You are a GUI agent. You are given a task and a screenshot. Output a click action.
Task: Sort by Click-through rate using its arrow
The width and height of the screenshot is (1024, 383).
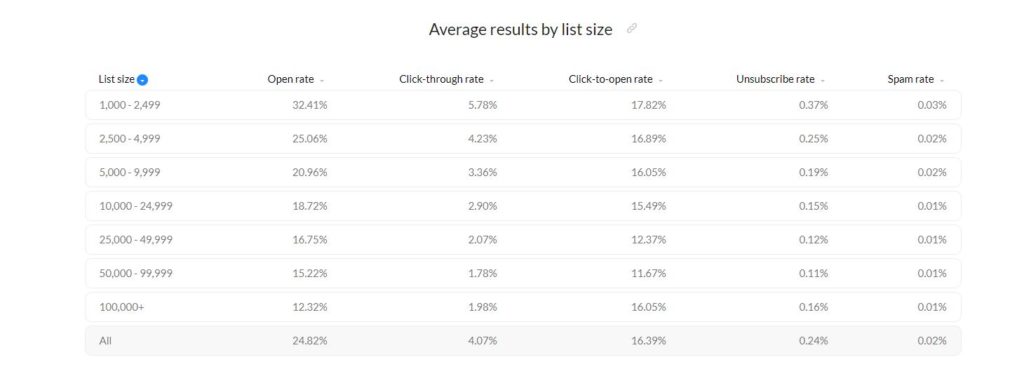pyautogui.click(x=492, y=80)
